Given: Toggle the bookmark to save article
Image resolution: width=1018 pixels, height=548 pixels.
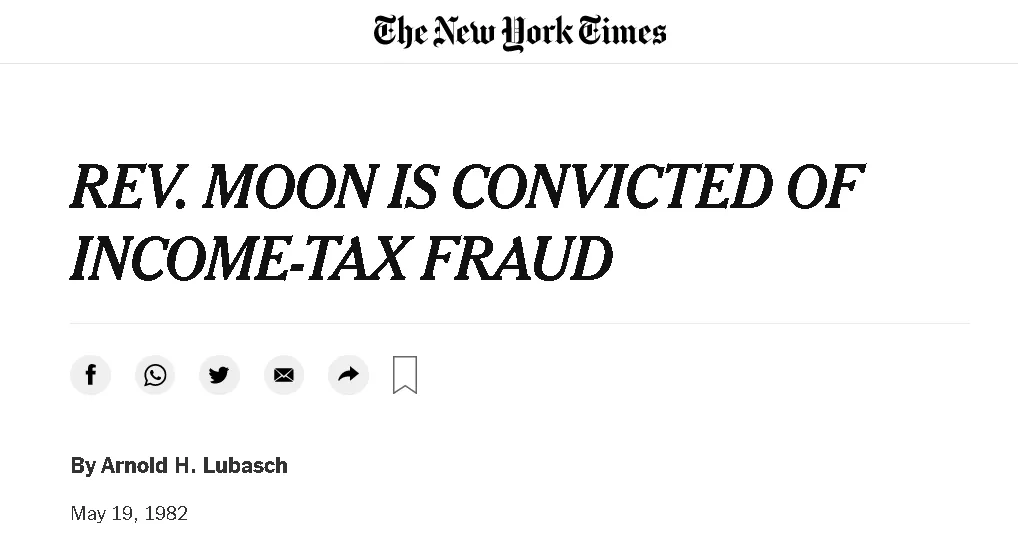Looking at the screenshot, I should coord(405,375).
